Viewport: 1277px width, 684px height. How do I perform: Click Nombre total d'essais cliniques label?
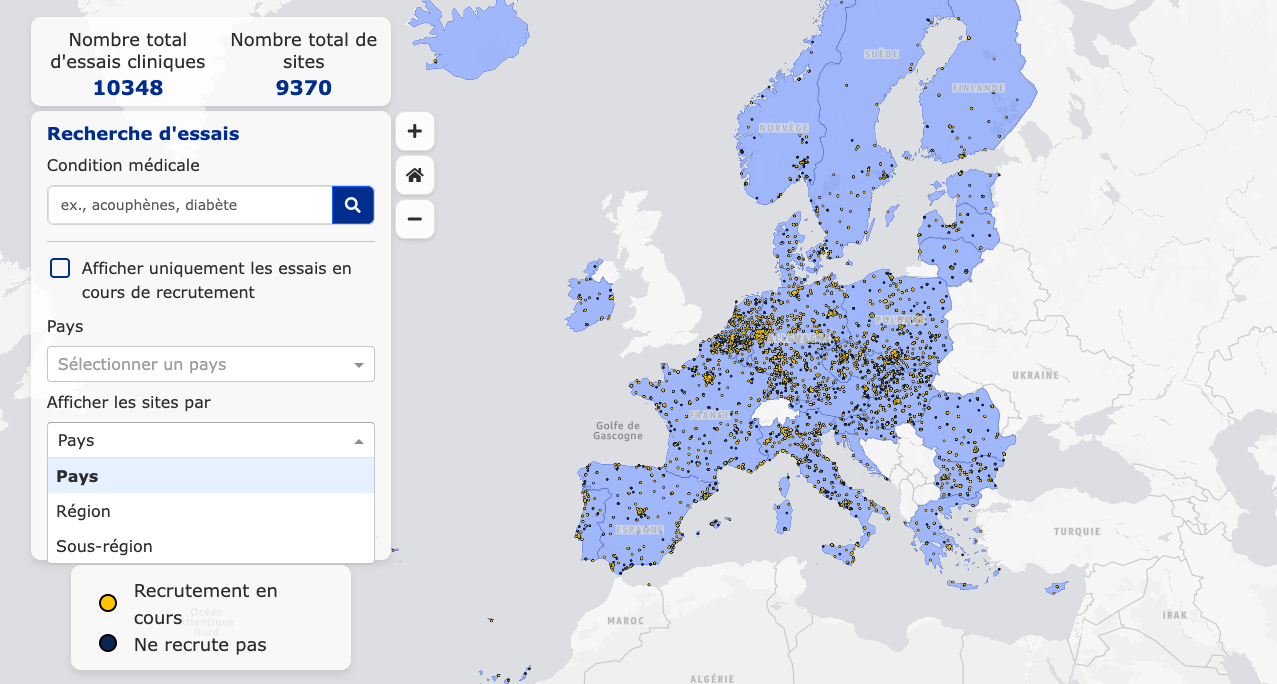128,51
